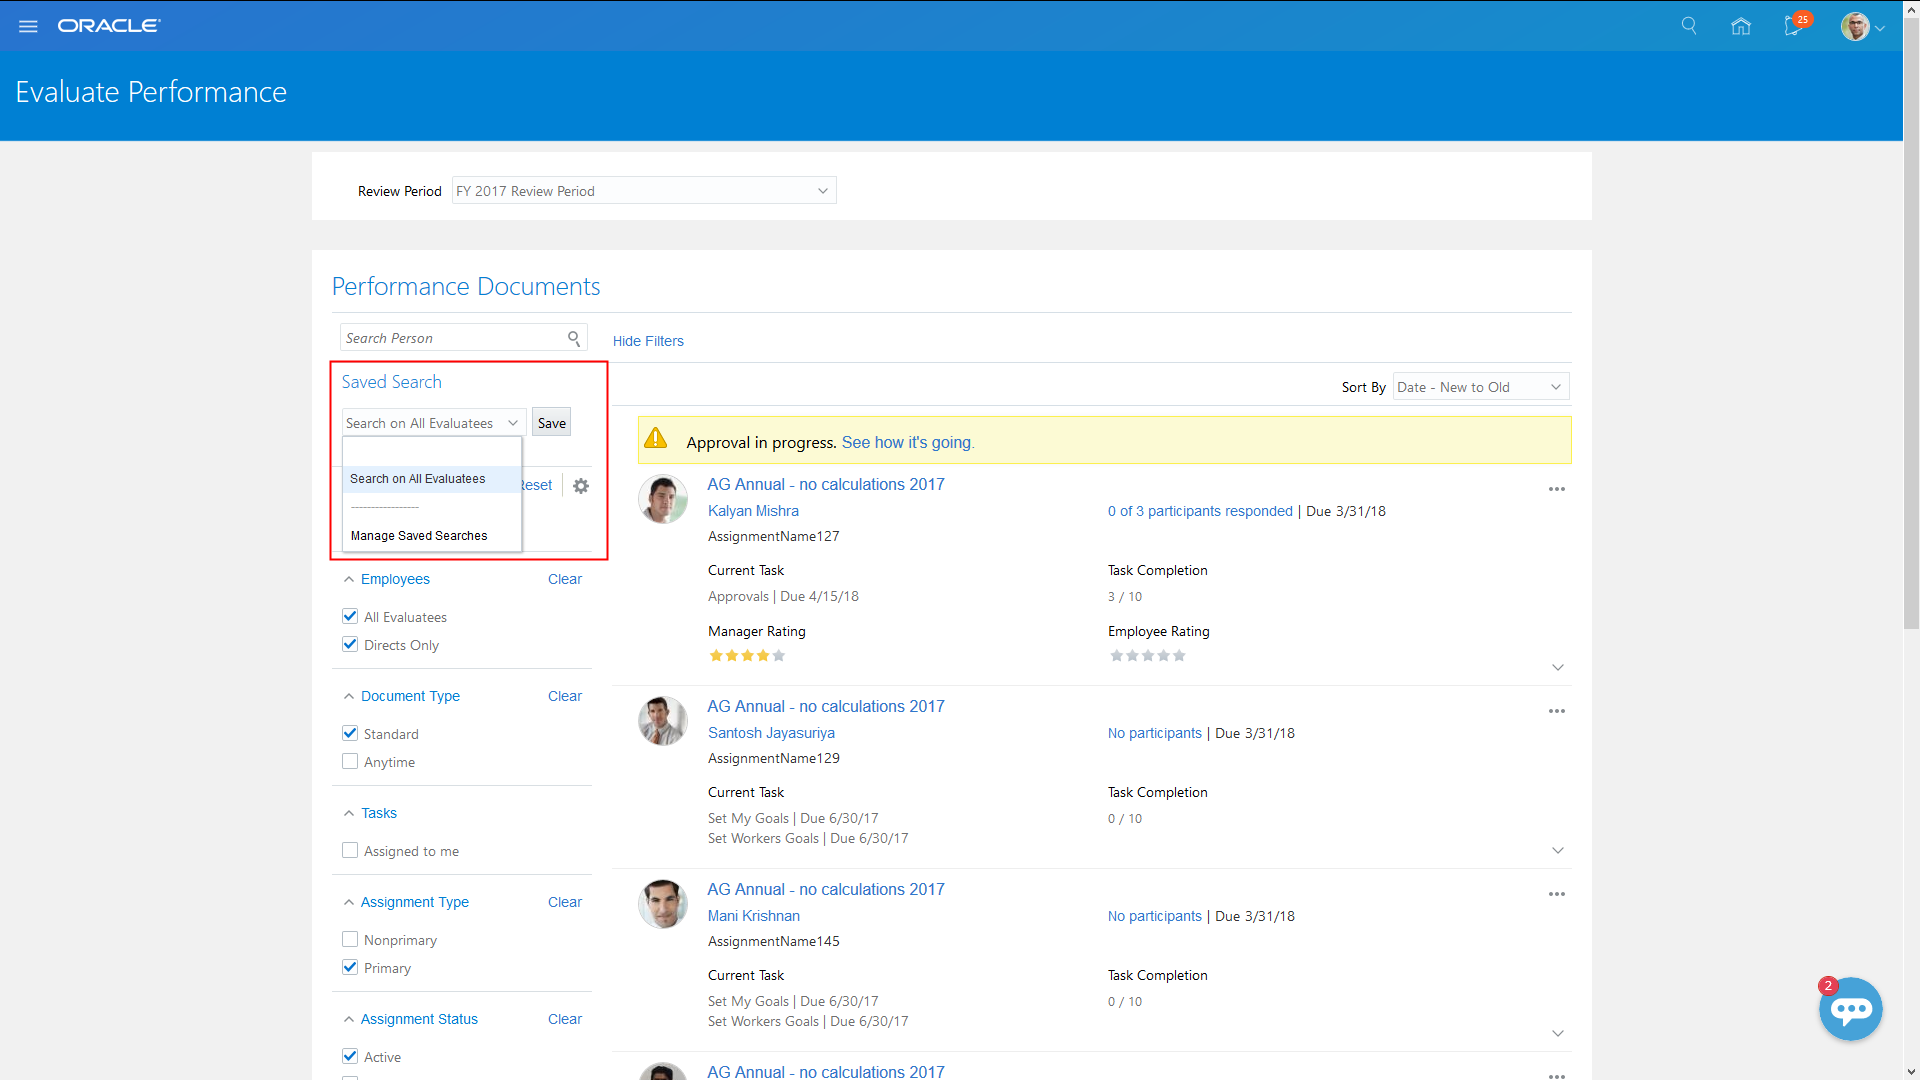The width and height of the screenshot is (1920, 1080).
Task: Open the chat bubble assistant
Action: point(1850,1009)
